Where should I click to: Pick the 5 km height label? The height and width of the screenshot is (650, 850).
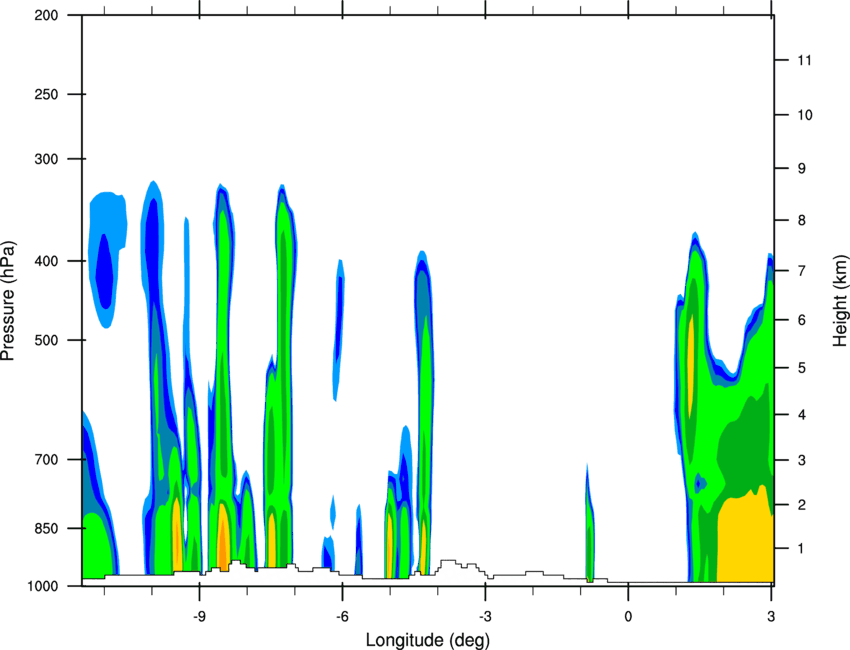[802, 368]
